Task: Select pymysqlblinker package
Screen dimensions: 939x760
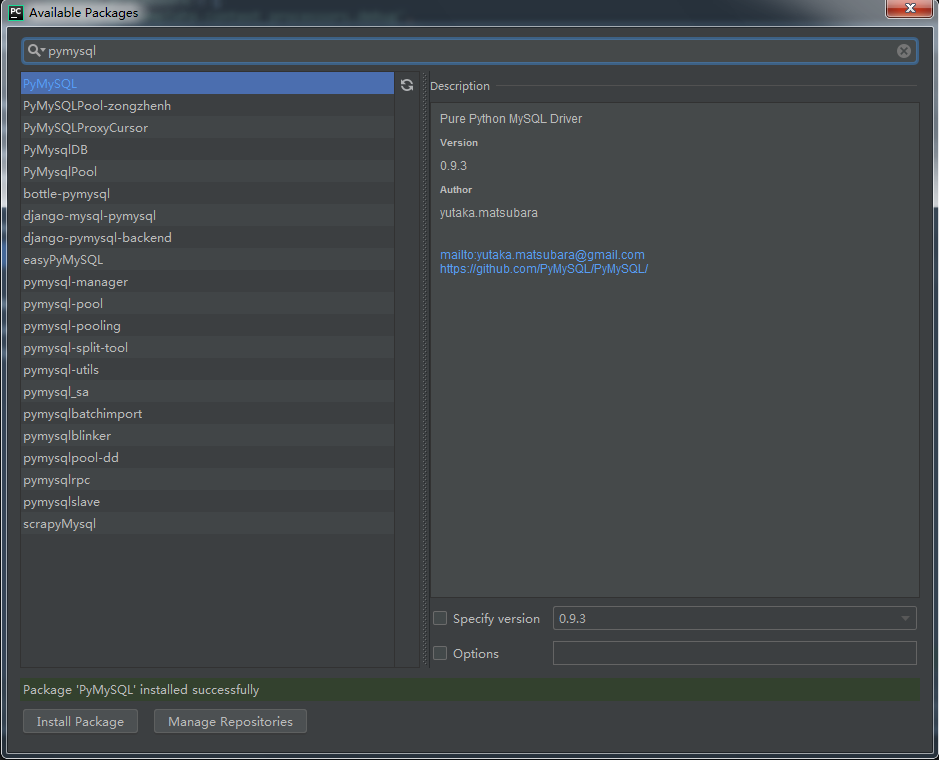Action: pyautogui.click(x=207, y=435)
